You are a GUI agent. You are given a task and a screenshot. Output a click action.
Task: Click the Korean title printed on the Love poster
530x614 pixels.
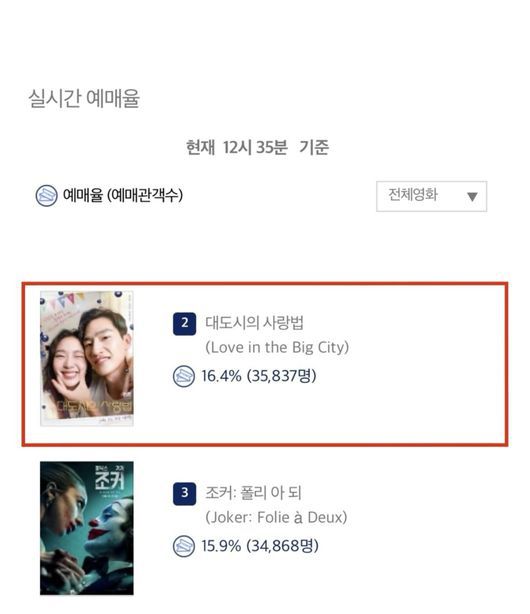[94, 407]
